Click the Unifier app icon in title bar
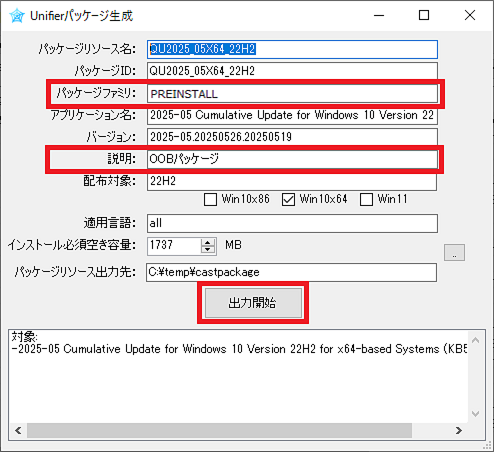 coord(17,16)
